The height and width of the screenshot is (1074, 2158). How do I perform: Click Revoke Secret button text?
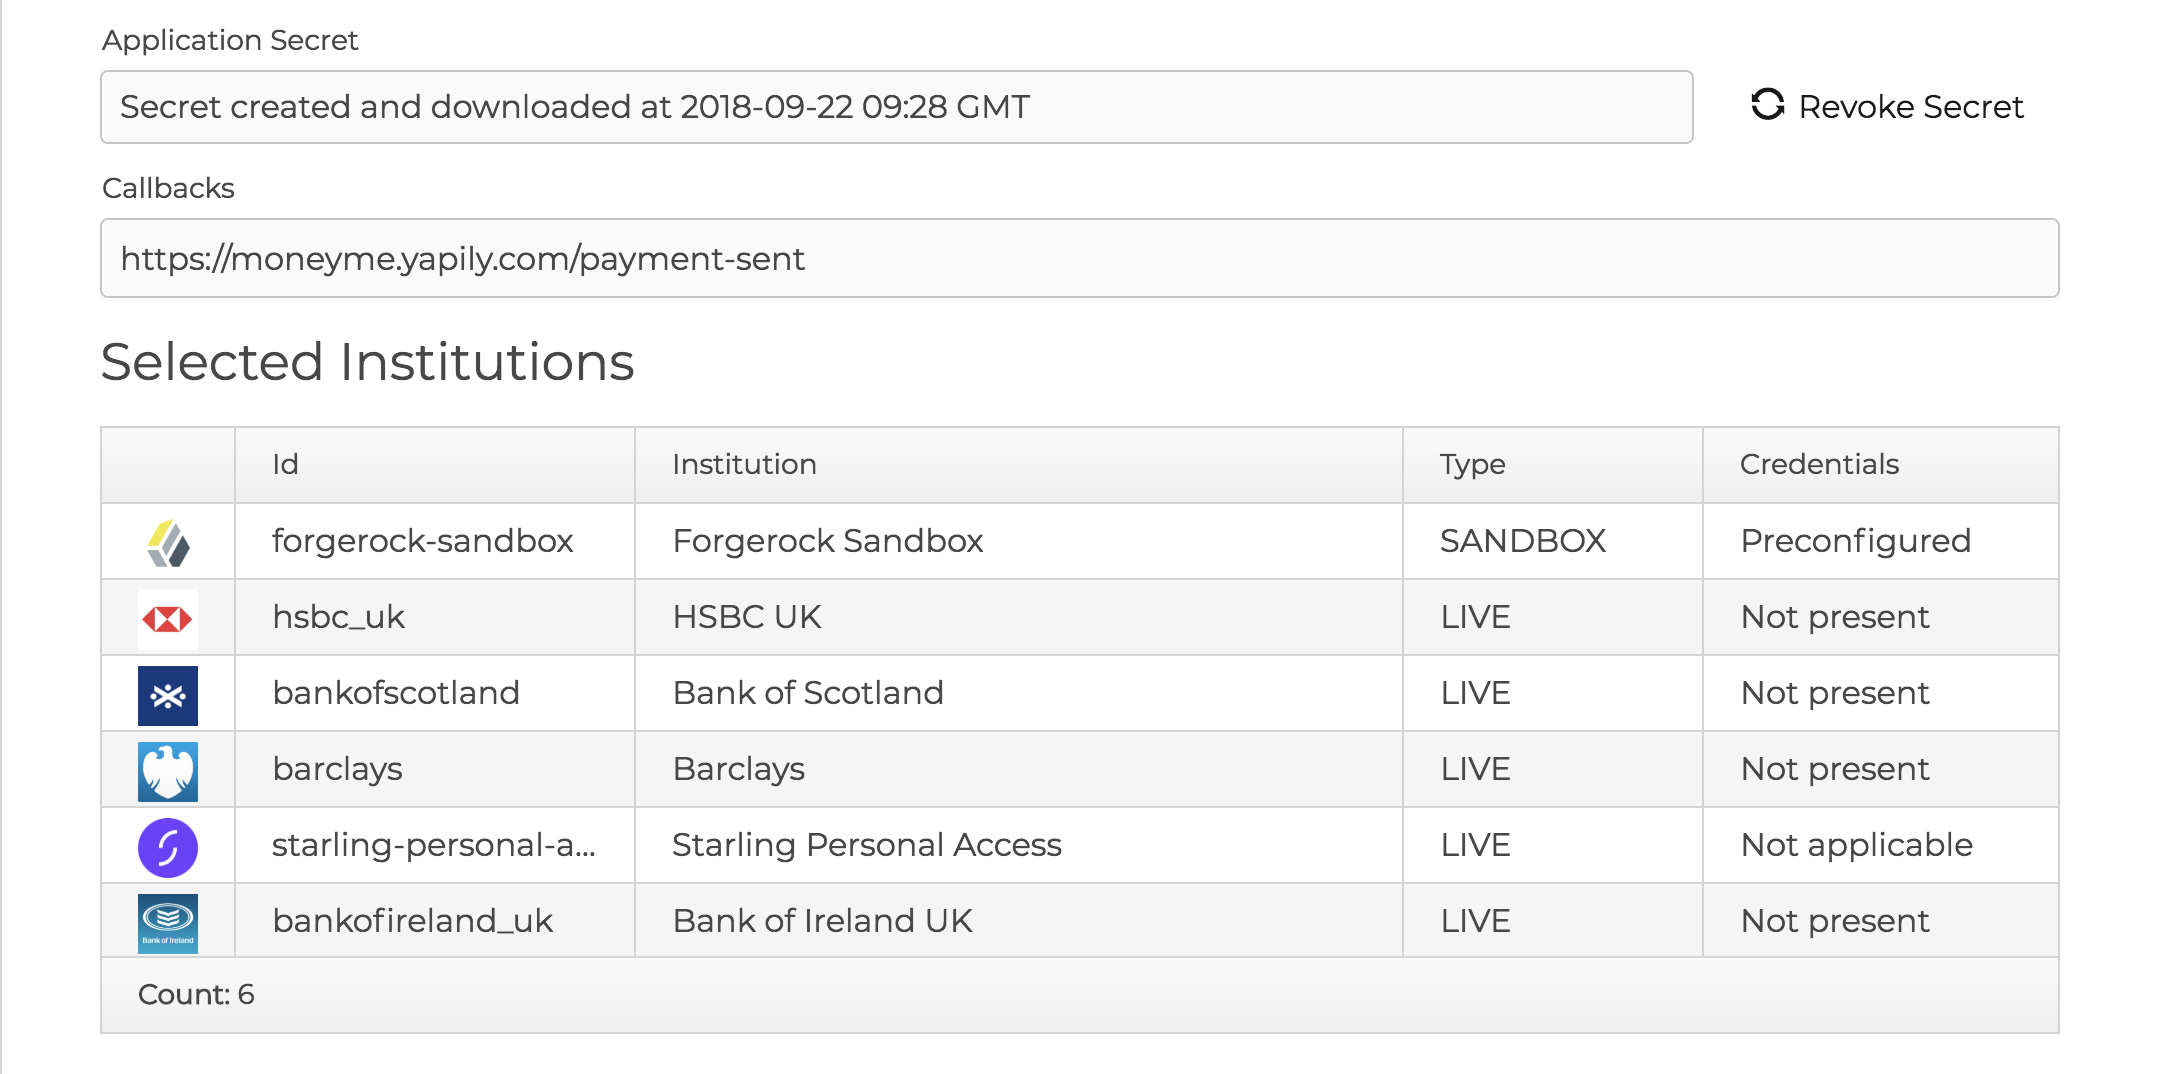pos(1910,106)
